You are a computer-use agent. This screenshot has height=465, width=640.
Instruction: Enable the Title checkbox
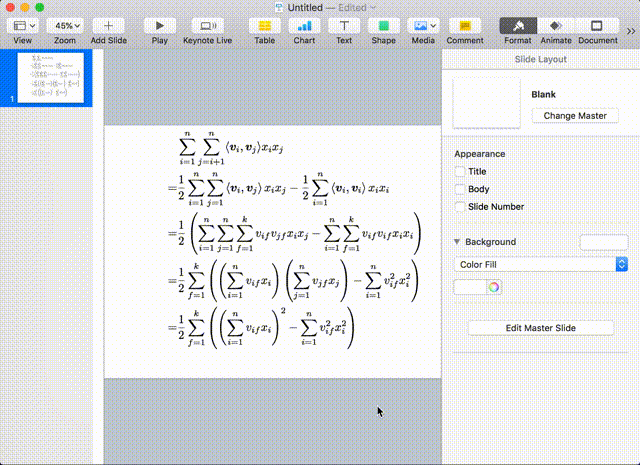click(x=459, y=171)
